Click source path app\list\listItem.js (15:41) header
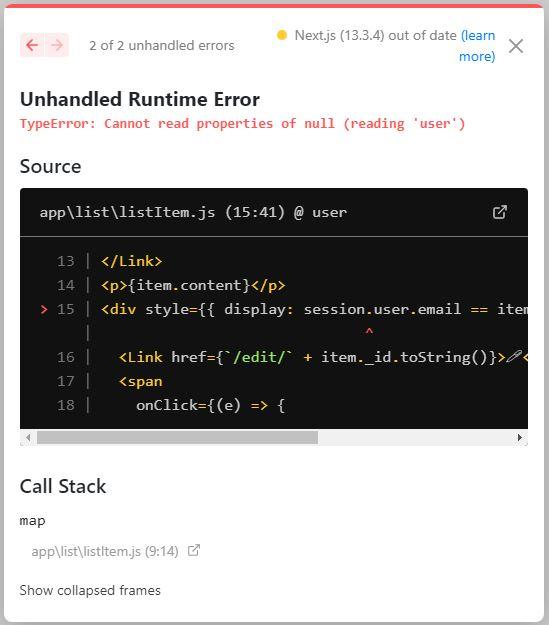Viewport: 549px width, 625px height. pos(193,212)
